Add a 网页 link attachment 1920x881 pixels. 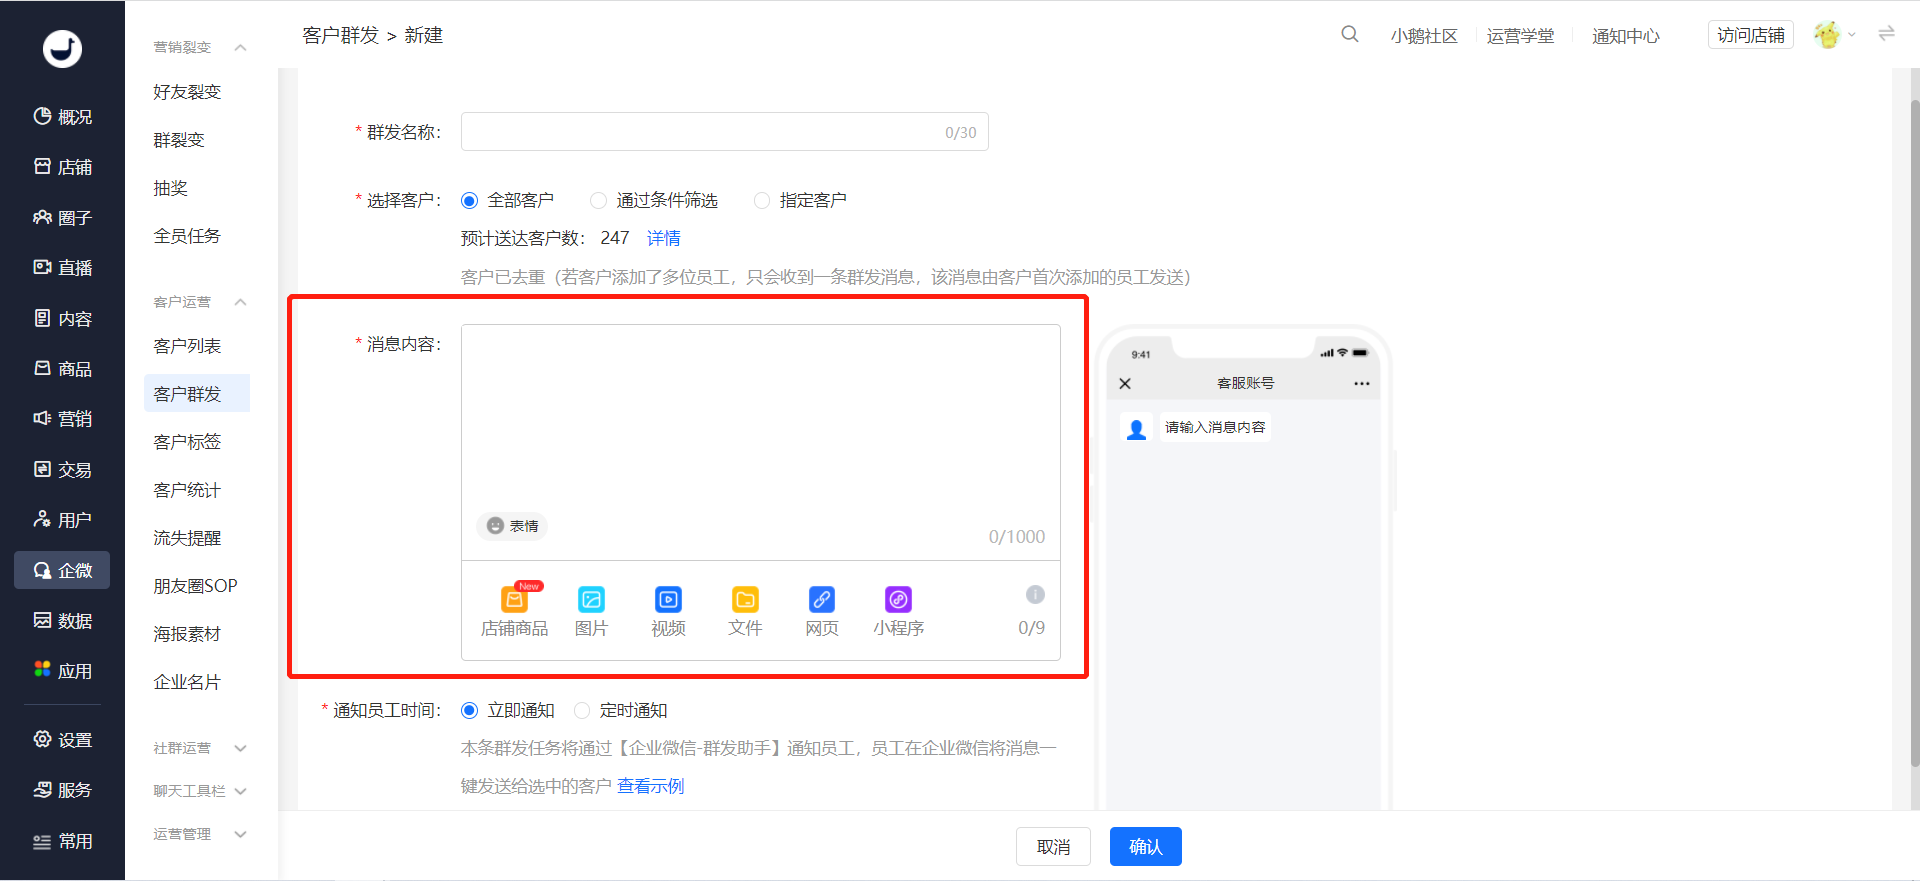click(822, 611)
